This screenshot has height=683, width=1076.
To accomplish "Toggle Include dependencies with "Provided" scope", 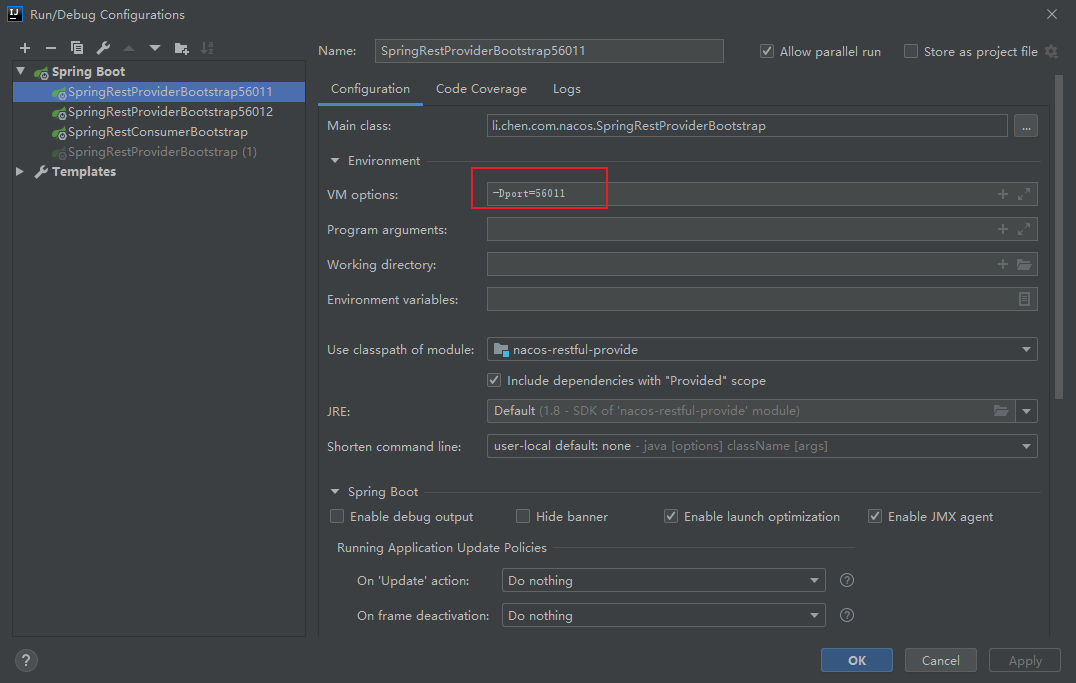I will (x=493, y=380).
